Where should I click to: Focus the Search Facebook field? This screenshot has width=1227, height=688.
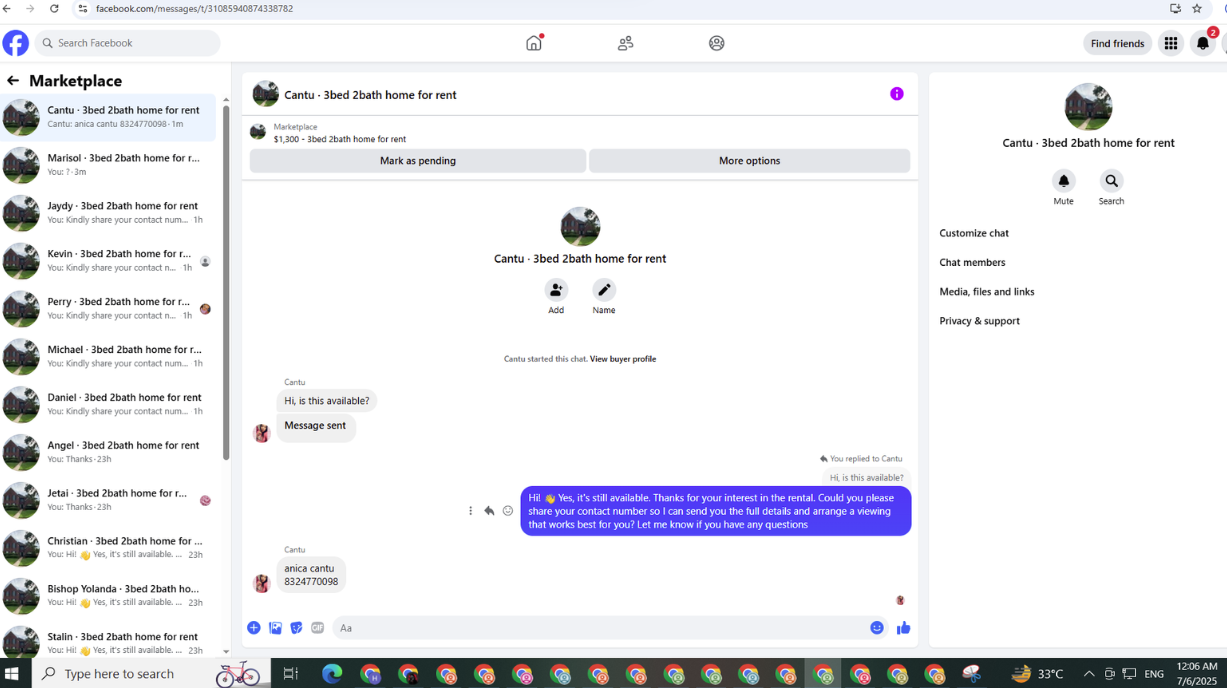click(x=128, y=43)
